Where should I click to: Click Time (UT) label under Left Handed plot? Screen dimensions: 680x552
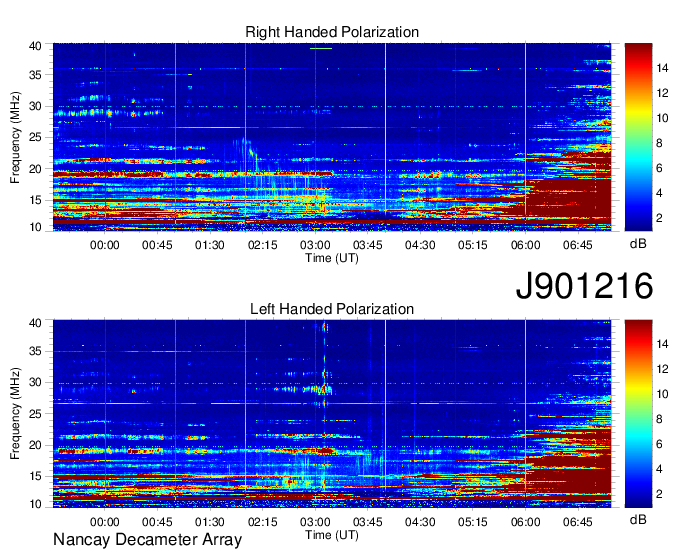click(332, 535)
